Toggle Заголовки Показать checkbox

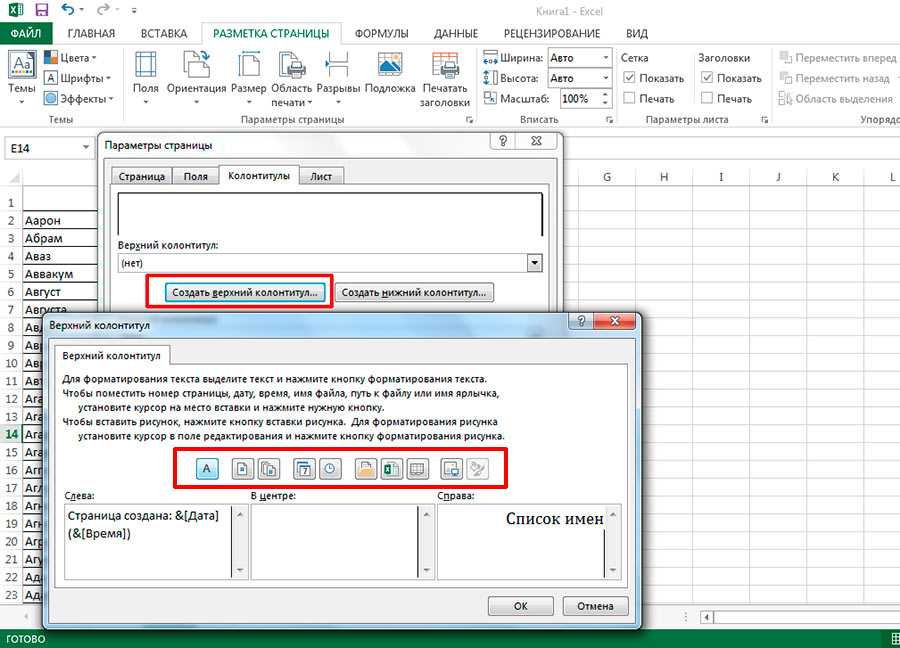(707, 78)
